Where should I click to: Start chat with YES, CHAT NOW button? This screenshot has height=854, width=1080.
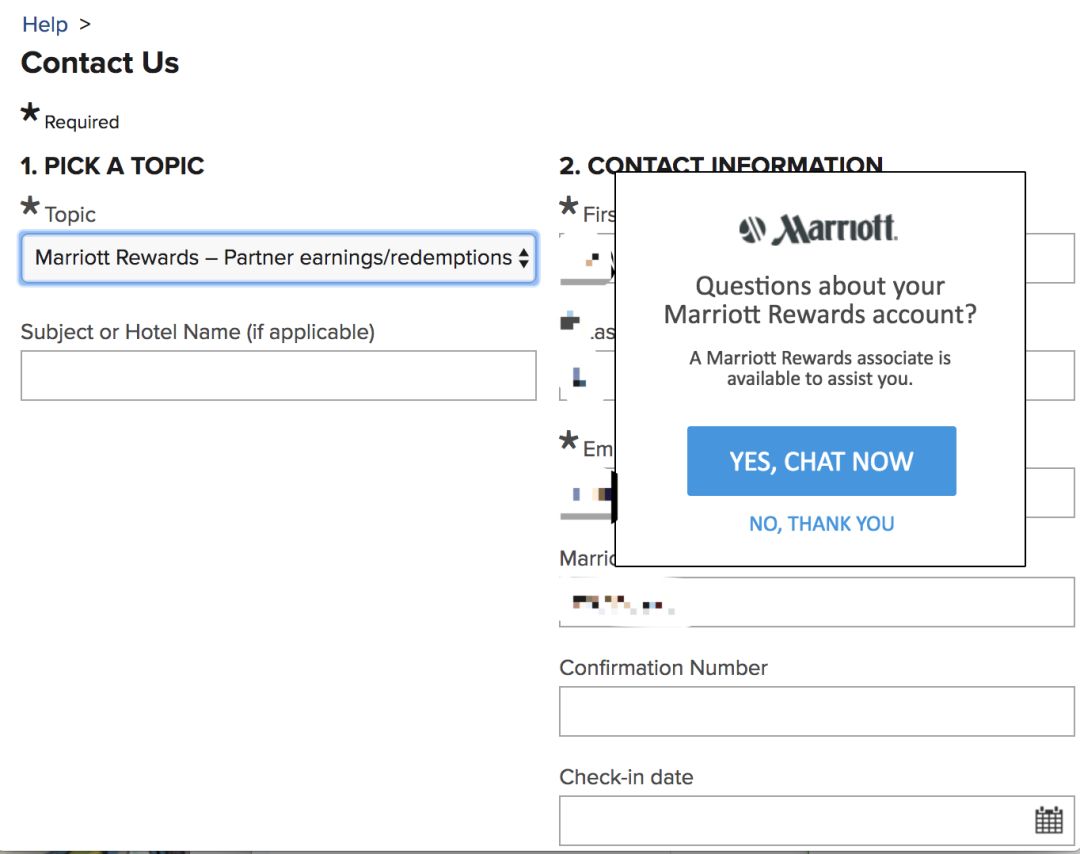(x=821, y=461)
